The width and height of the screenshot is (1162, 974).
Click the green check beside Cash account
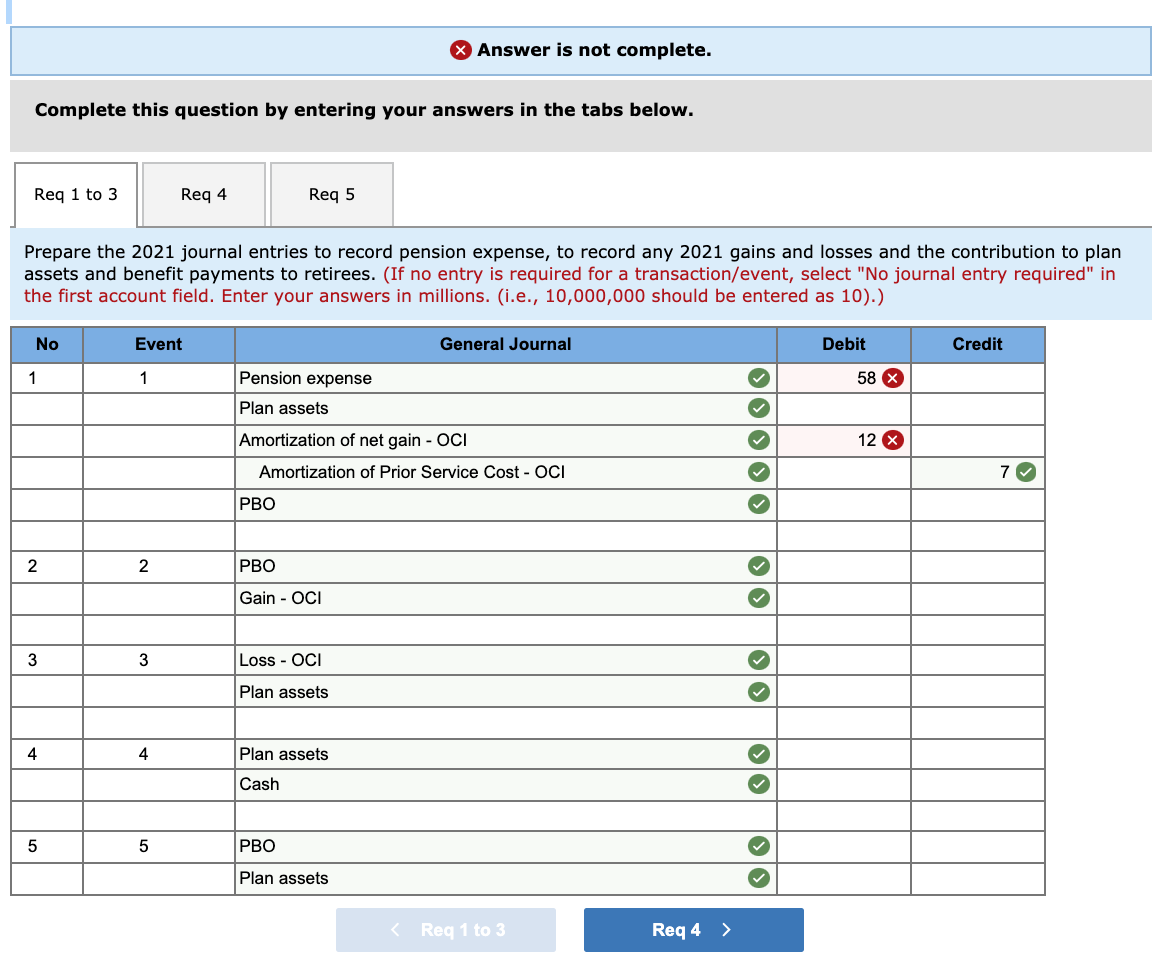click(x=758, y=784)
